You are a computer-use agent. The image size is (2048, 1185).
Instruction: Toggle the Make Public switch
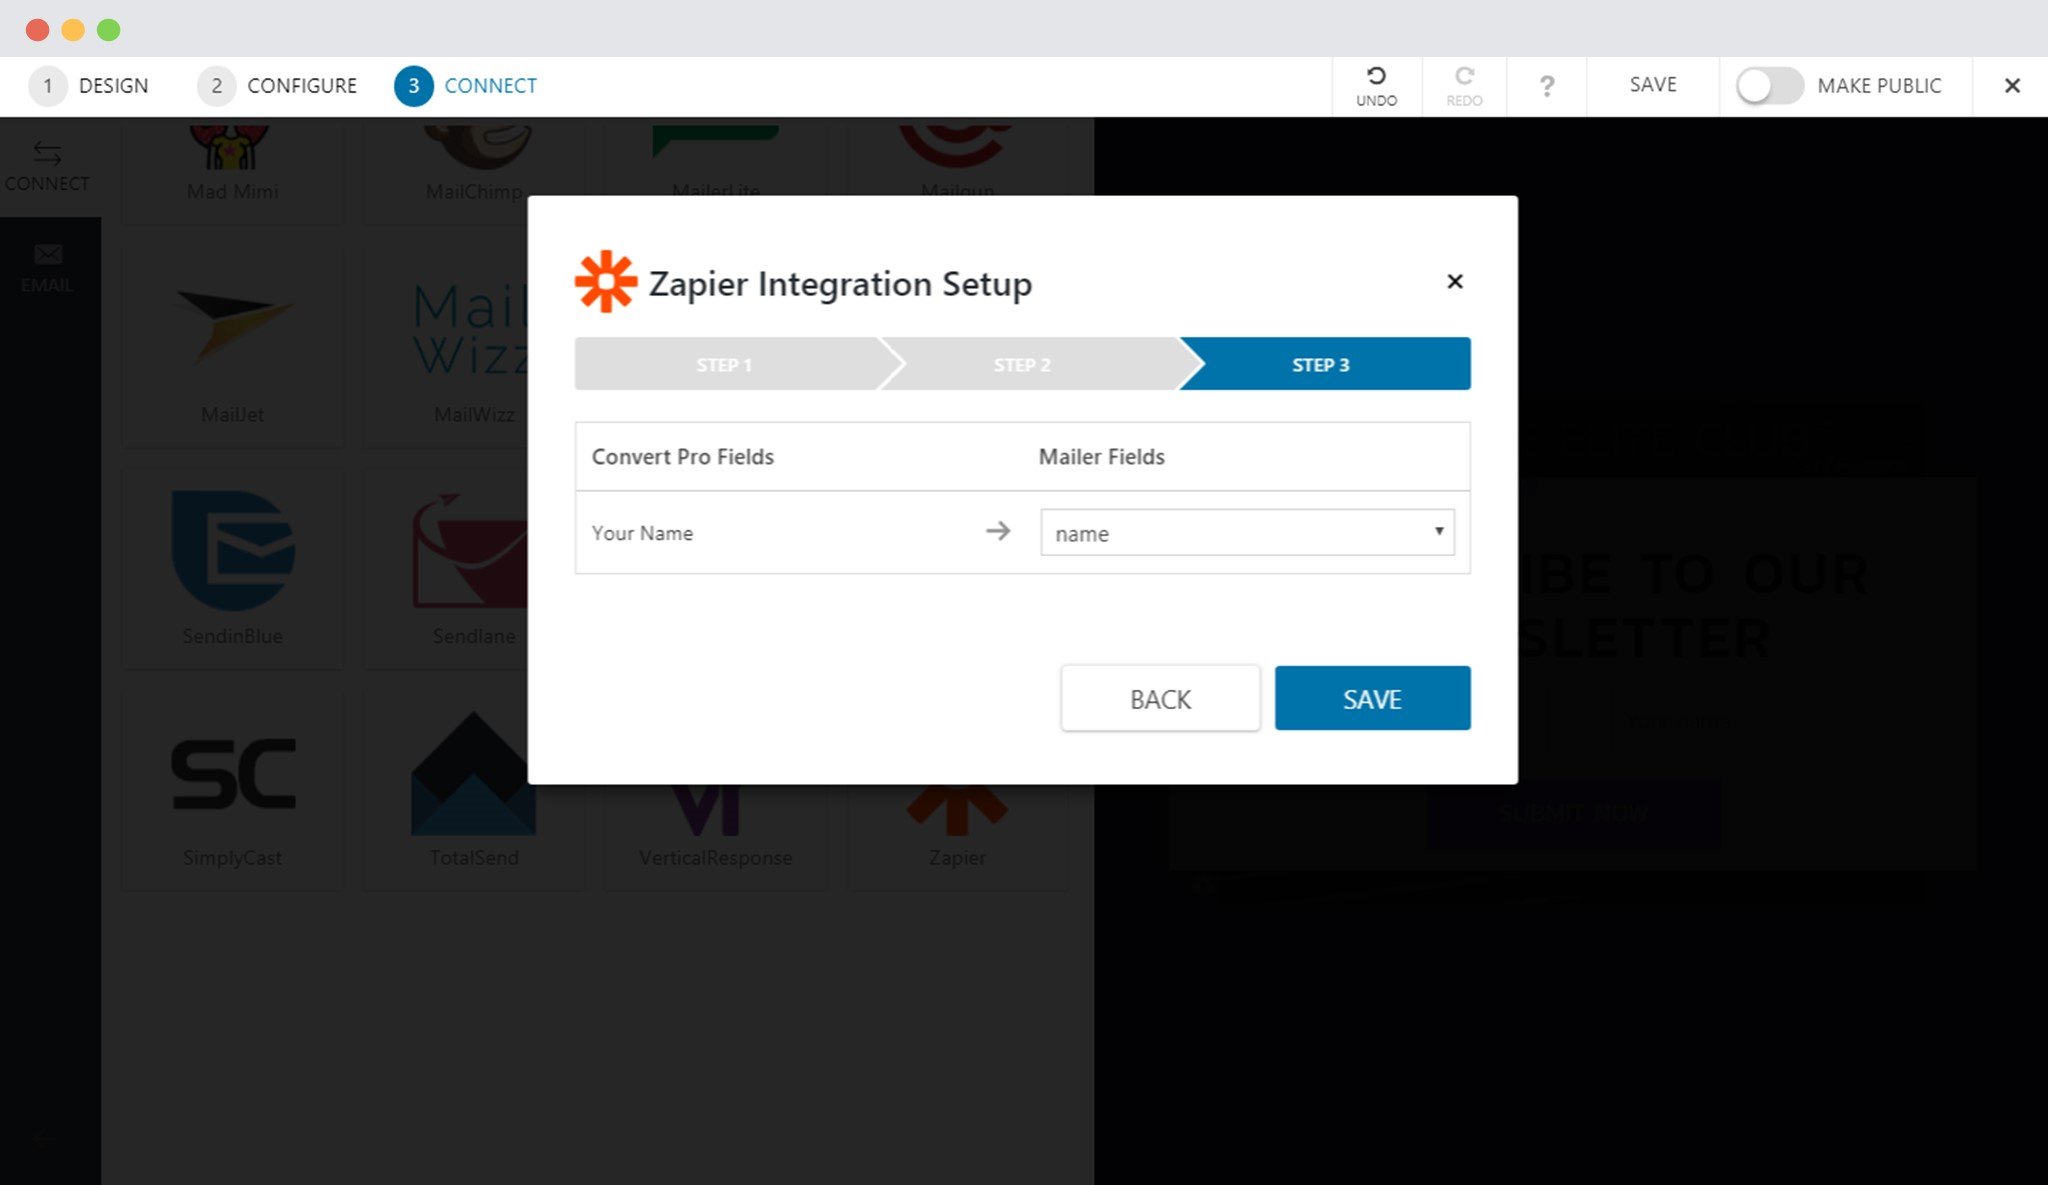point(1769,86)
